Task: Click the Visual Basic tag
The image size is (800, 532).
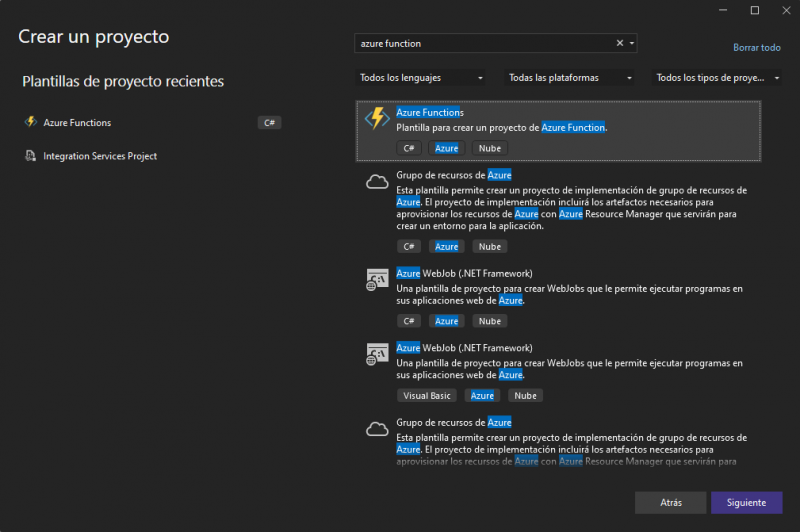Action: coord(427,395)
